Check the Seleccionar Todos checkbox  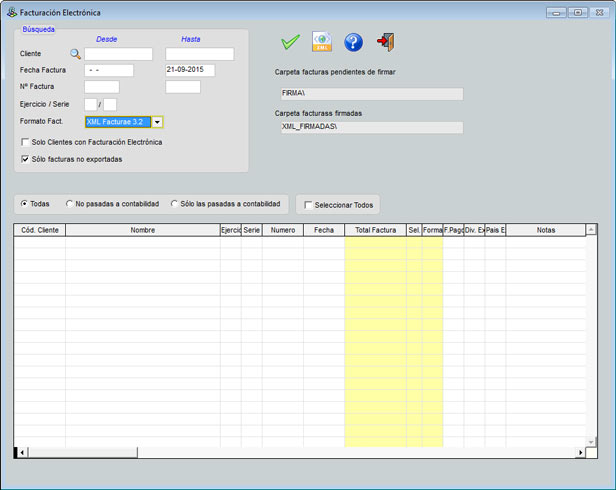(308, 205)
